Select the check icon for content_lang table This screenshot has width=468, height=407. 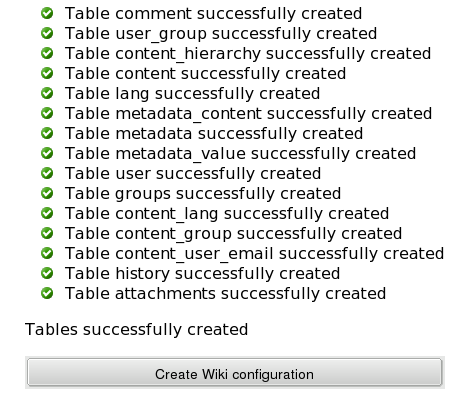(x=47, y=213)
